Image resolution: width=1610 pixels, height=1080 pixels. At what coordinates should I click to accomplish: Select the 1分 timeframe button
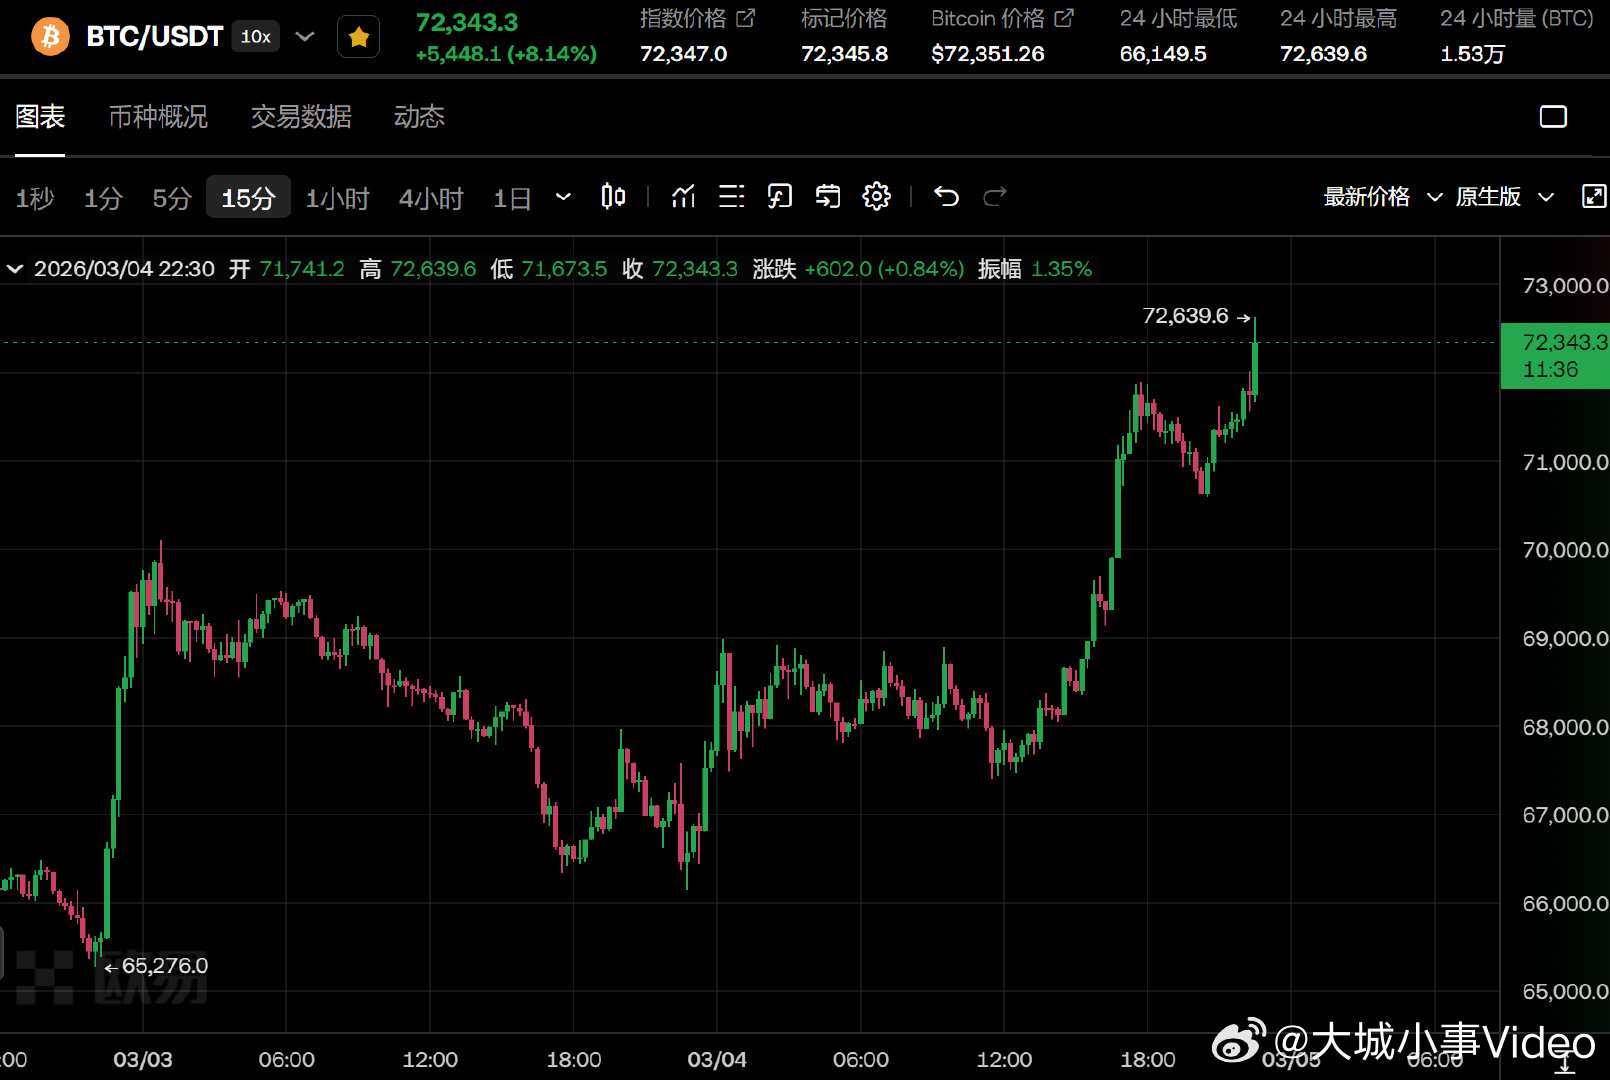tap(103, 198)
